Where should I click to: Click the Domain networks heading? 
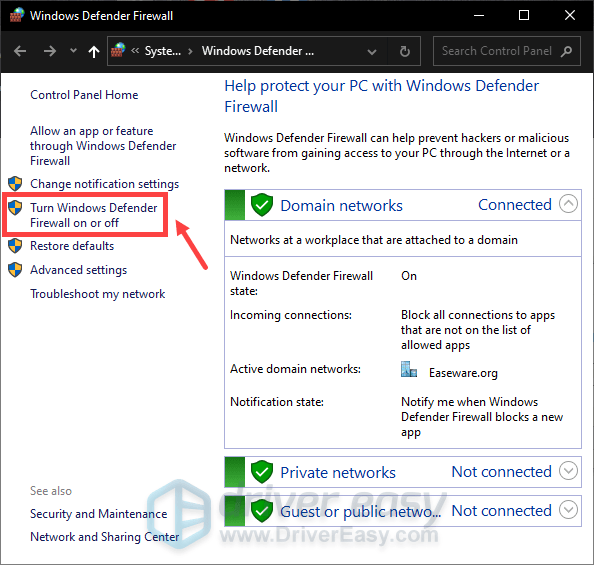coord(341,205)
